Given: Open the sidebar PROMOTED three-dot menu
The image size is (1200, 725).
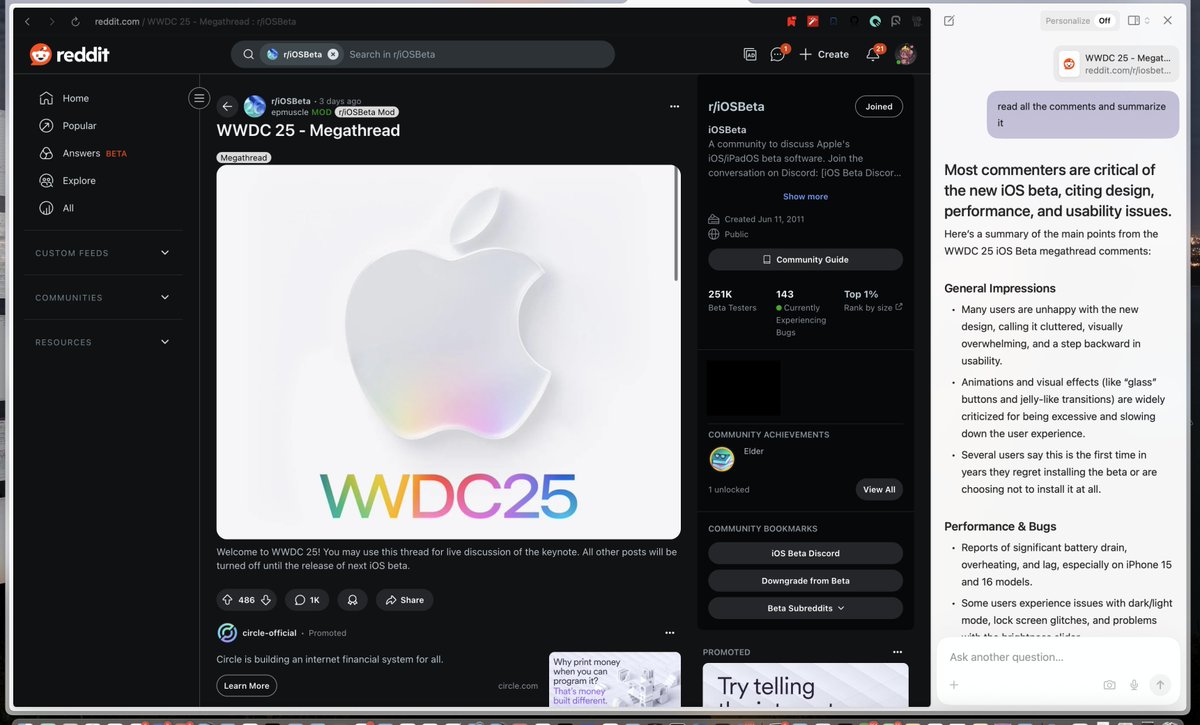Looking at the screenshot, I should pyautogui.click(x=897, y=652).
